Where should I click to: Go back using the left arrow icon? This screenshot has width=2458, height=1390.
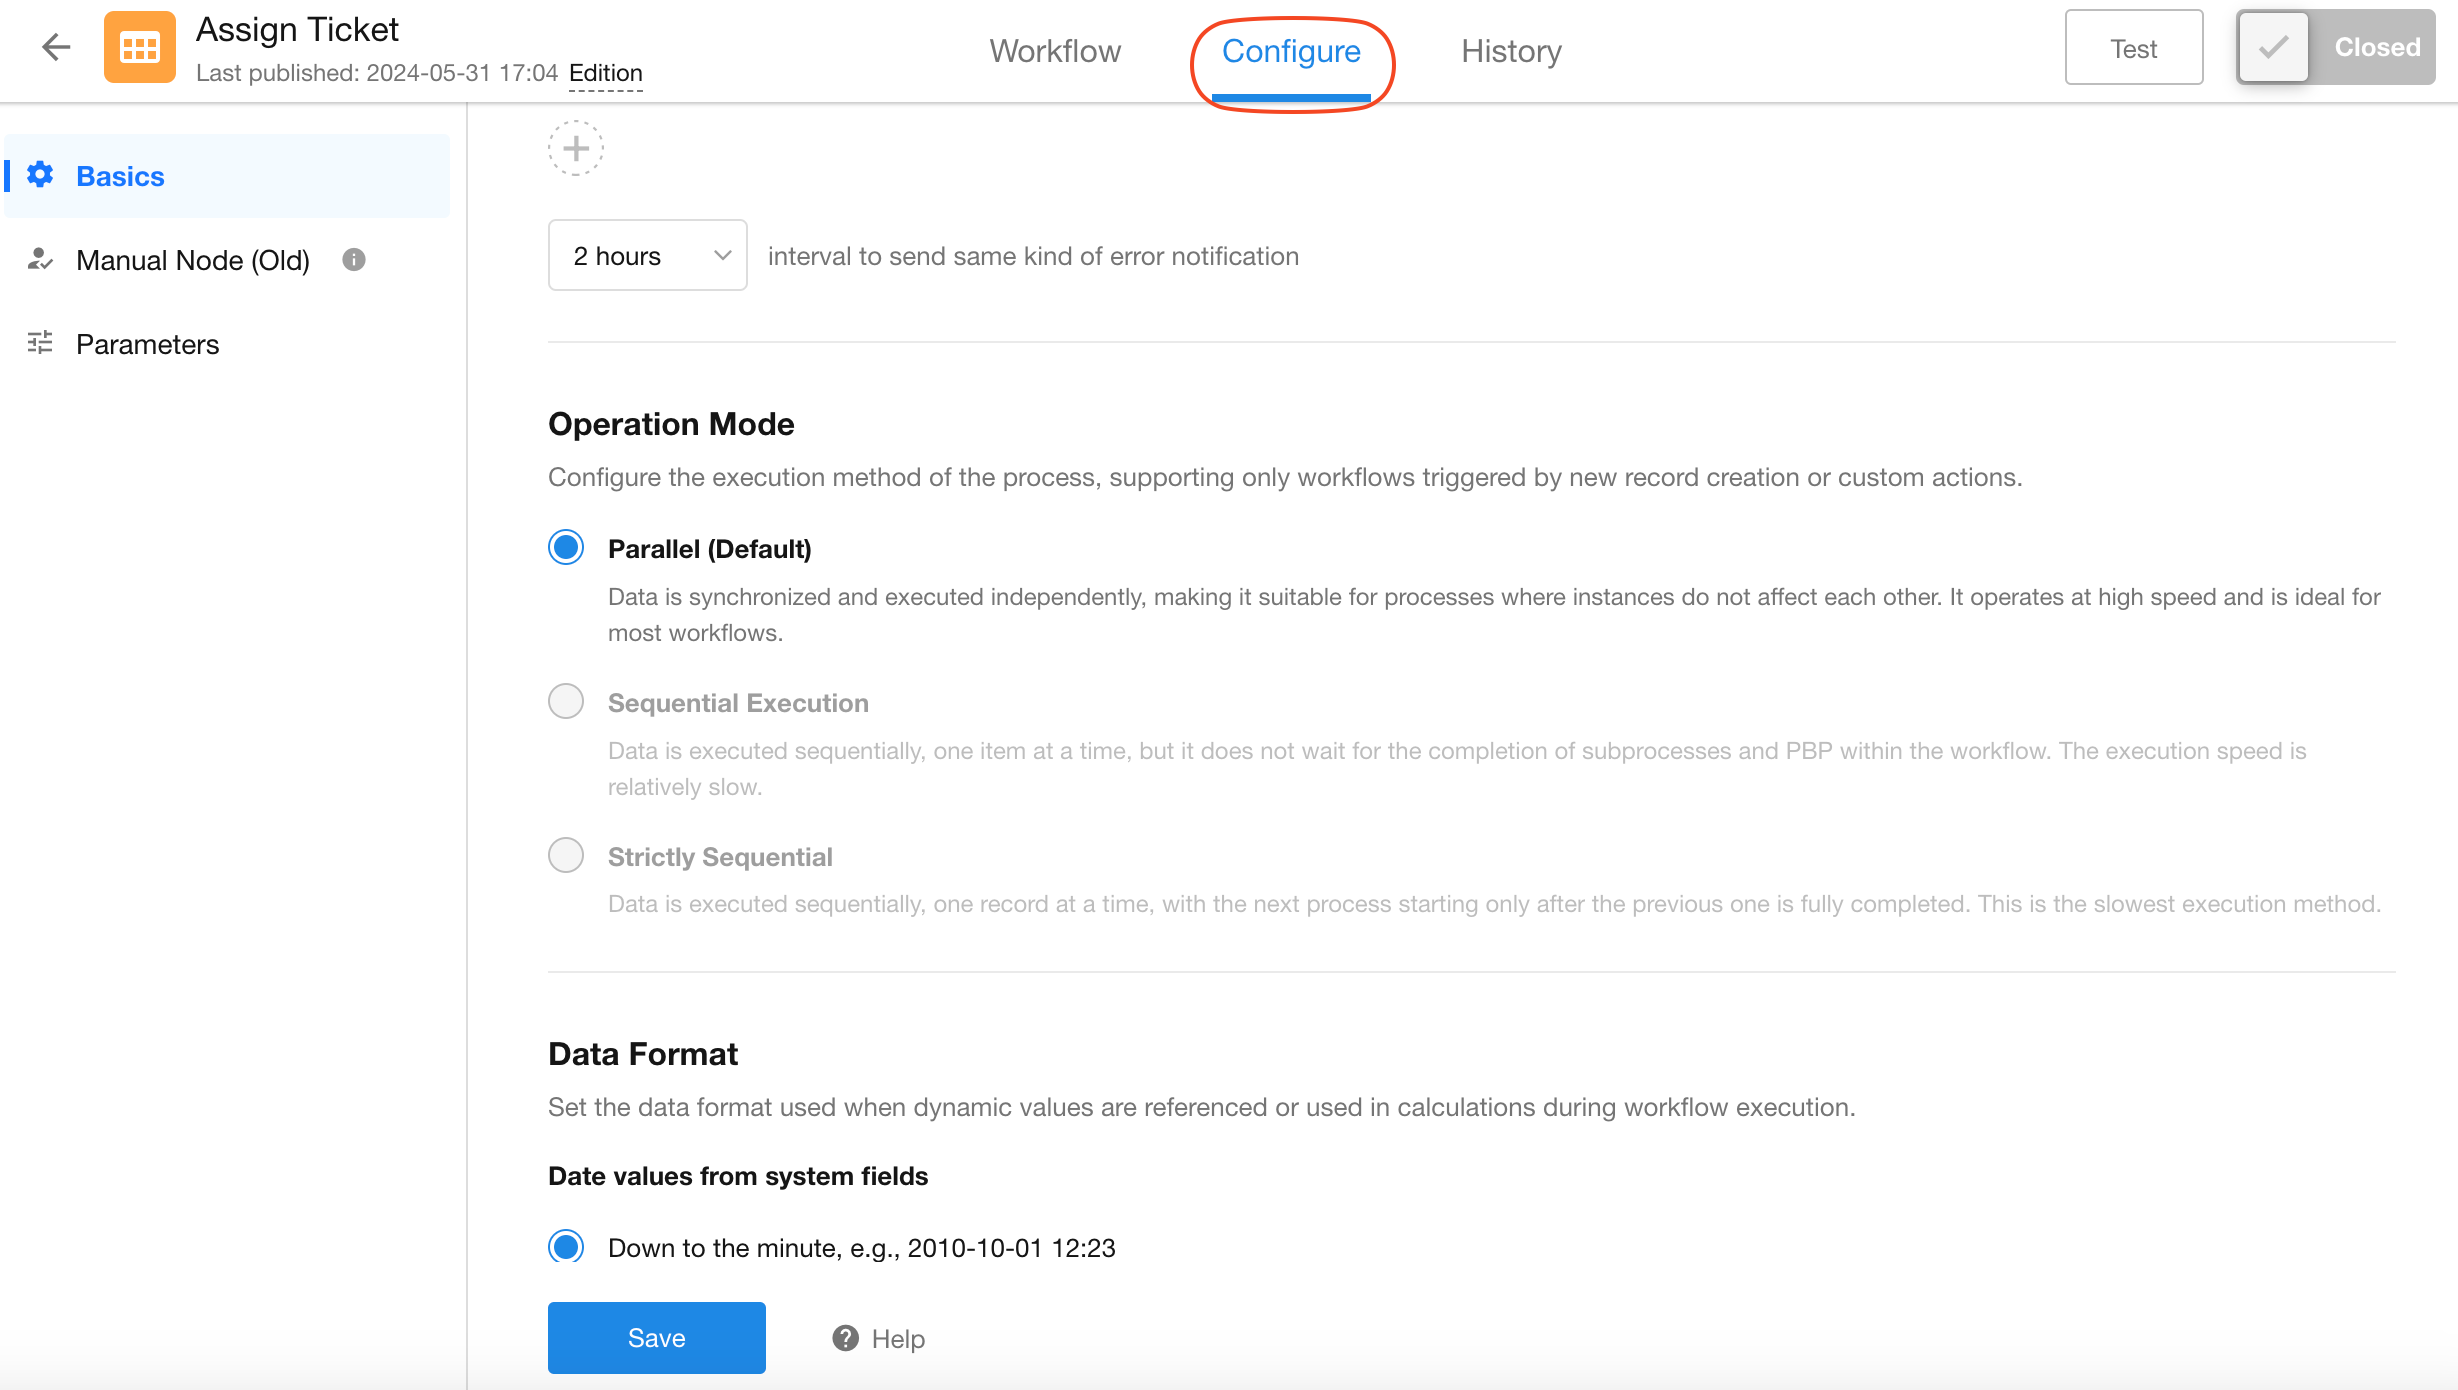[56, 47]
